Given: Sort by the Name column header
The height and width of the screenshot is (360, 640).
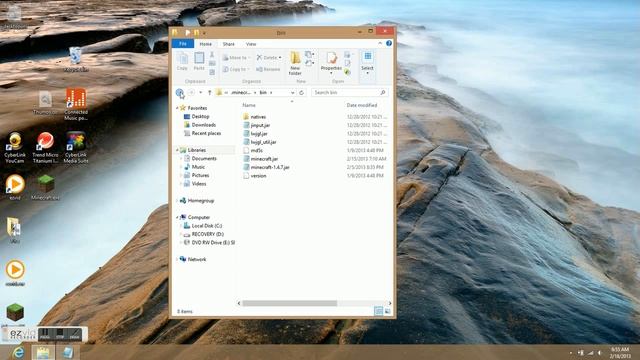Looking at the screenshot, I should (x=249, y=105).
